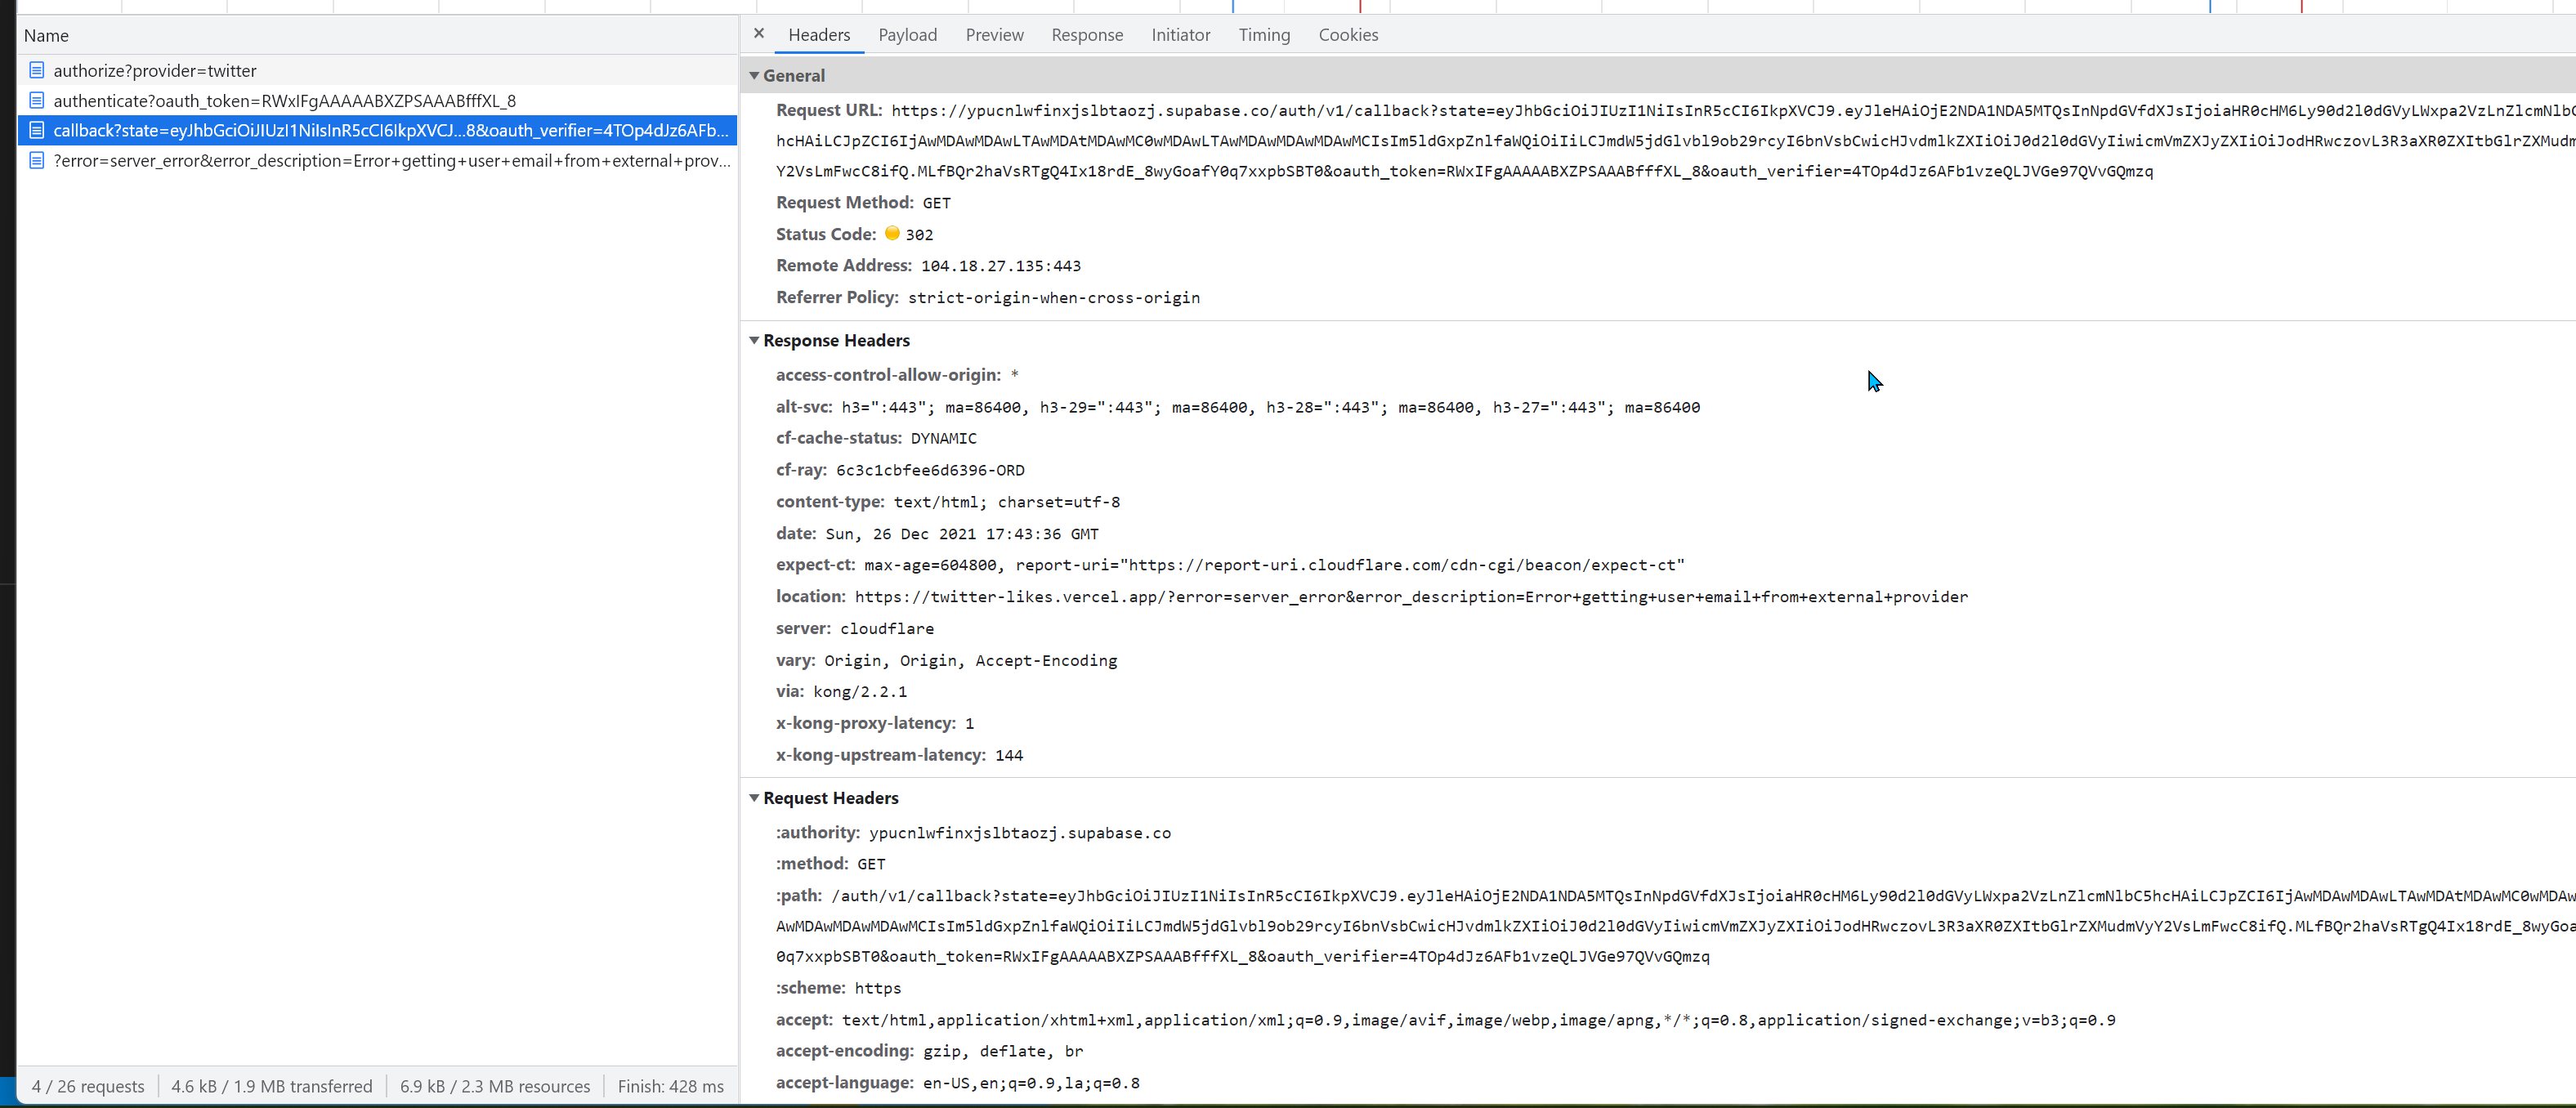Click the Name column header to sort requests
Viewport: 2576px width, 1108px height.
46,35
